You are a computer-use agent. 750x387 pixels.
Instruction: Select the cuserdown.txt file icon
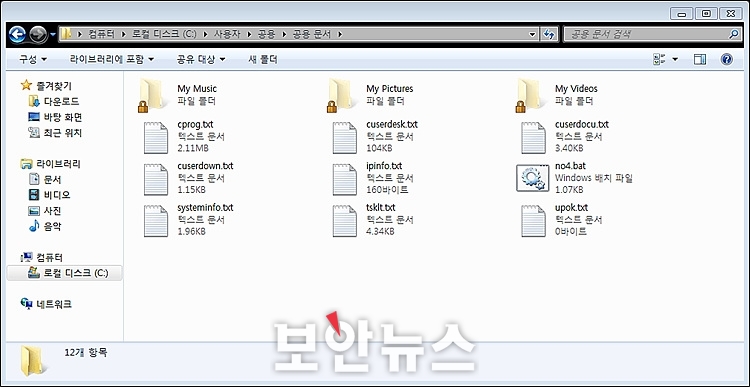tap(156, 179)
